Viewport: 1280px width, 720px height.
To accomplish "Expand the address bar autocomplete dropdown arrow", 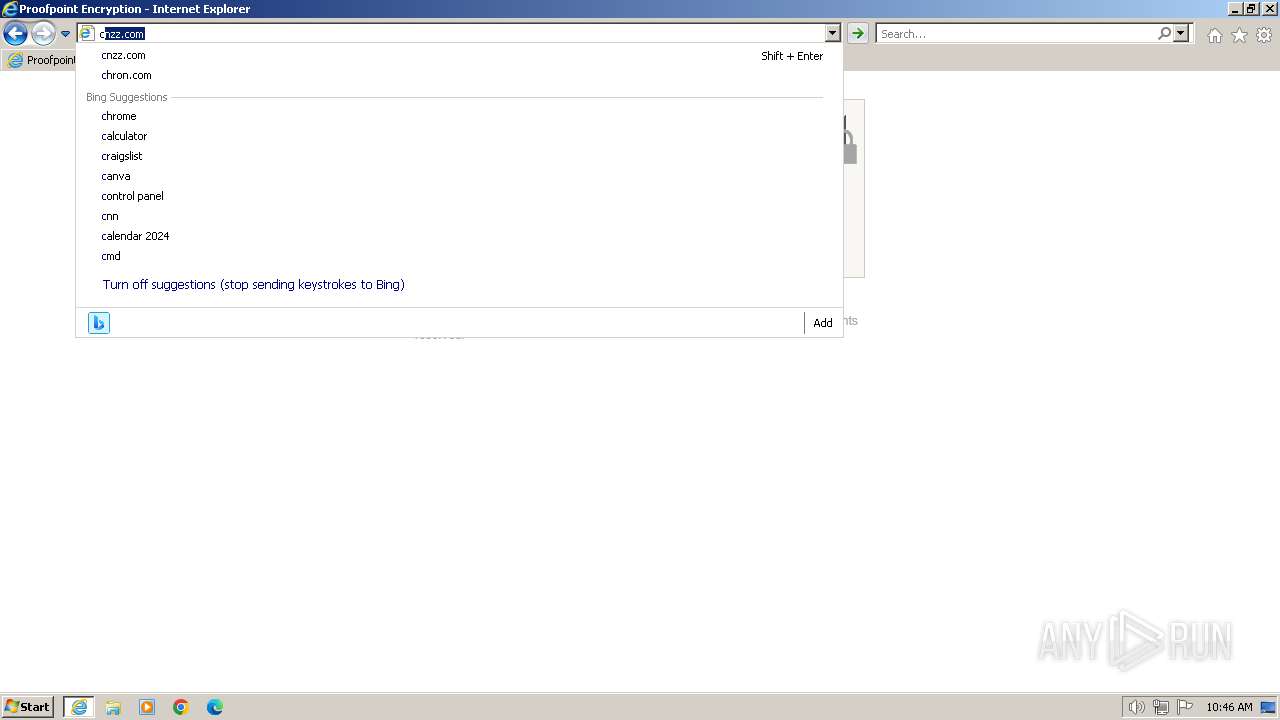I will point(832,34).
